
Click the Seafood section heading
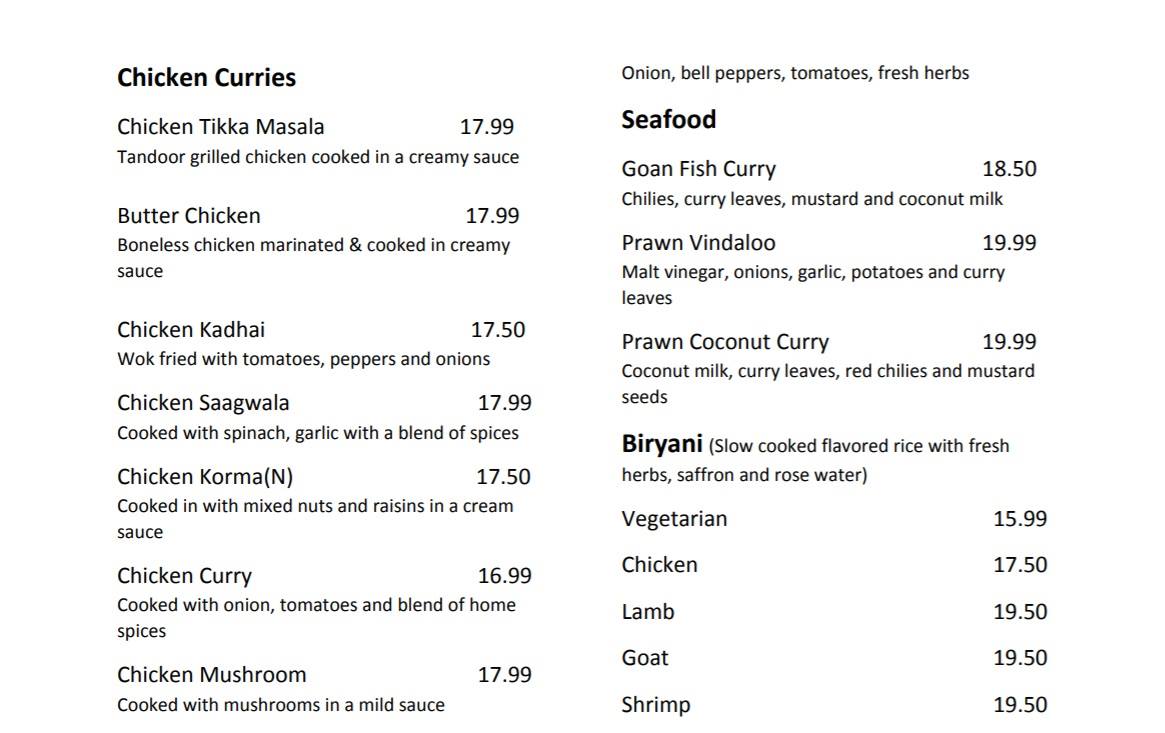tap(668, 120)
